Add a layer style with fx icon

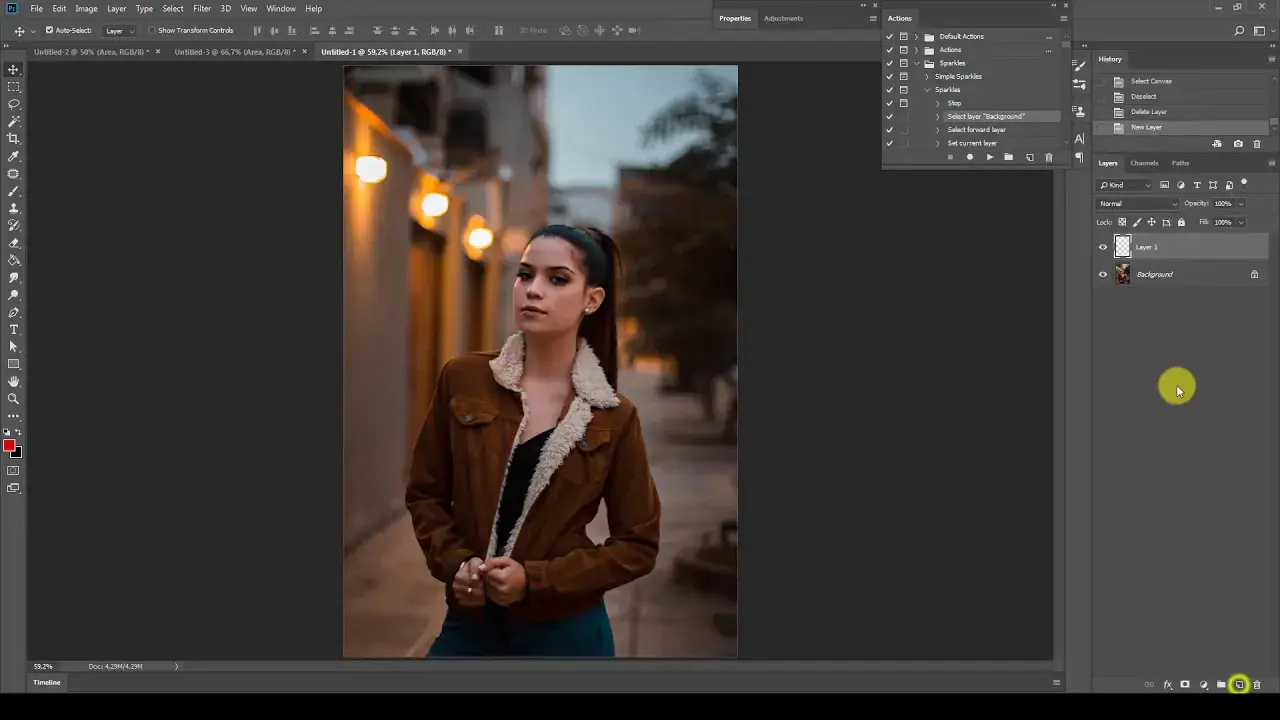click(x=1167, y=685)
